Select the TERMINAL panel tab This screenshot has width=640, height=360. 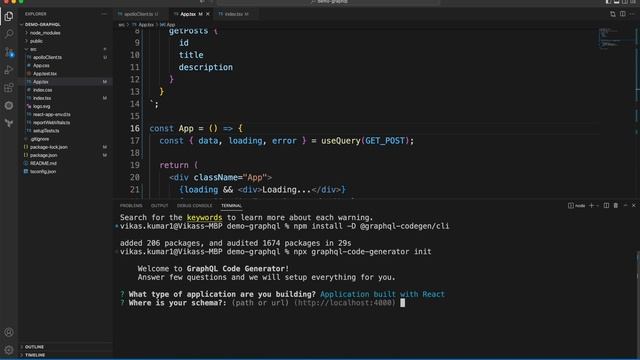(x=231, y=205)
